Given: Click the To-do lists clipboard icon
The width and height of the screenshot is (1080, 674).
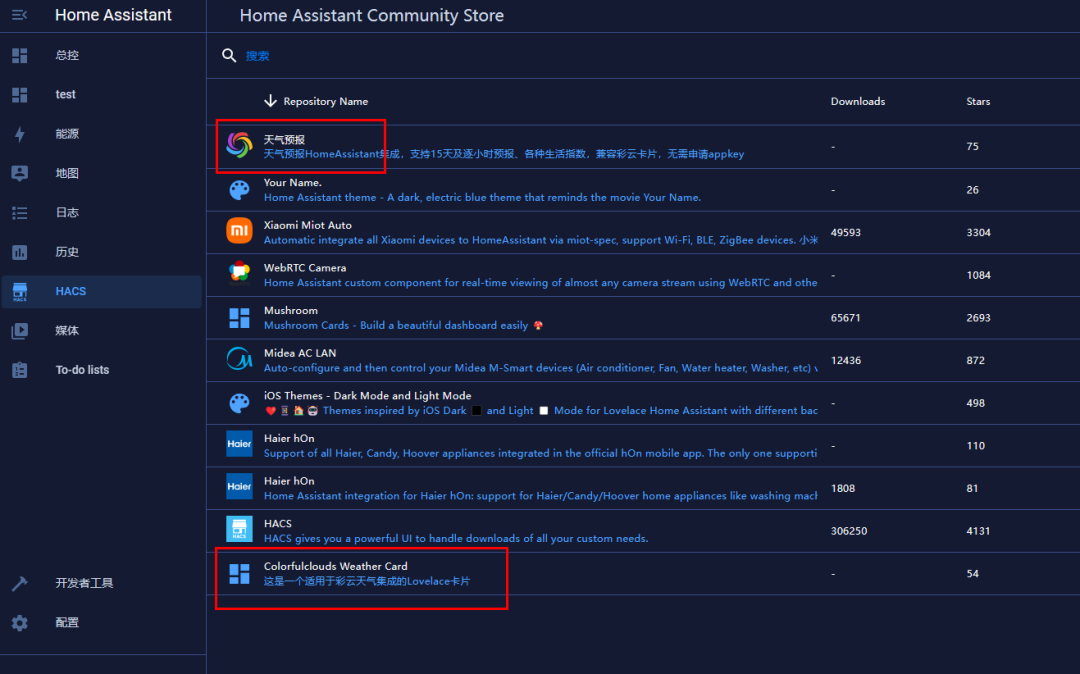Looking at the screenshot, I should 19,370.
